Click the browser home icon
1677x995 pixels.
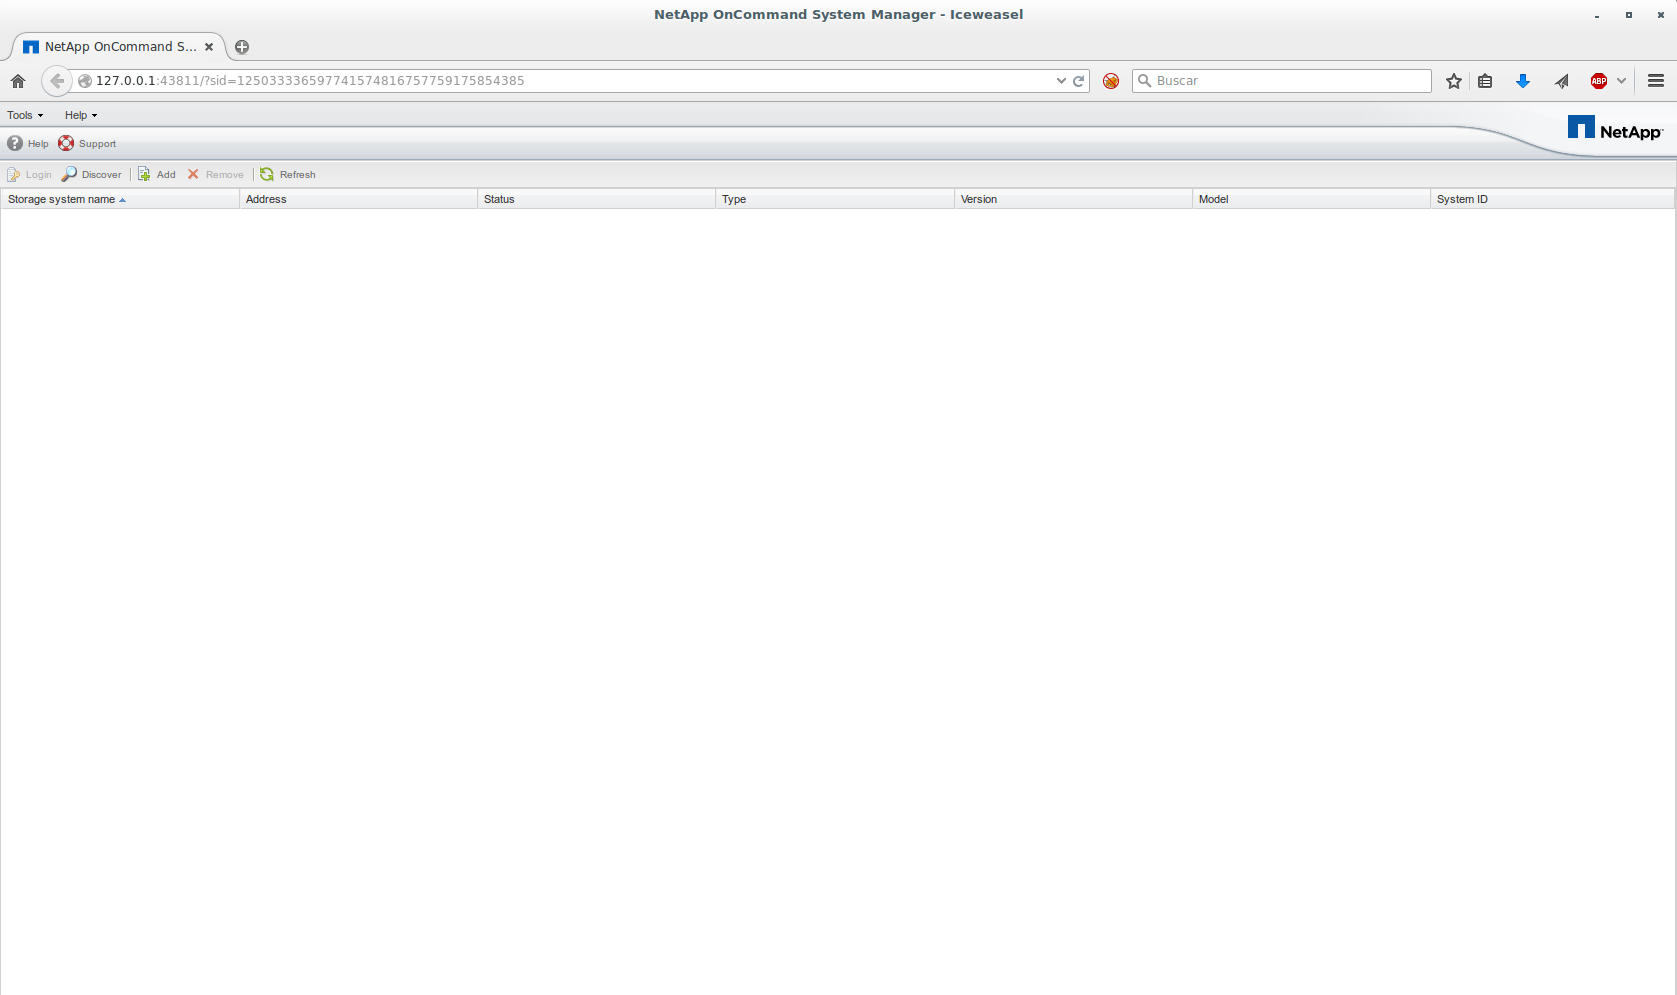pyautogui.click(x=18, y=81)
